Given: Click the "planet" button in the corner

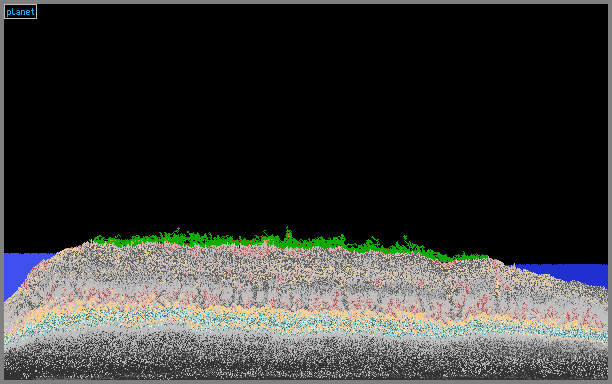Looking at the screenshot, I should 20,12.
